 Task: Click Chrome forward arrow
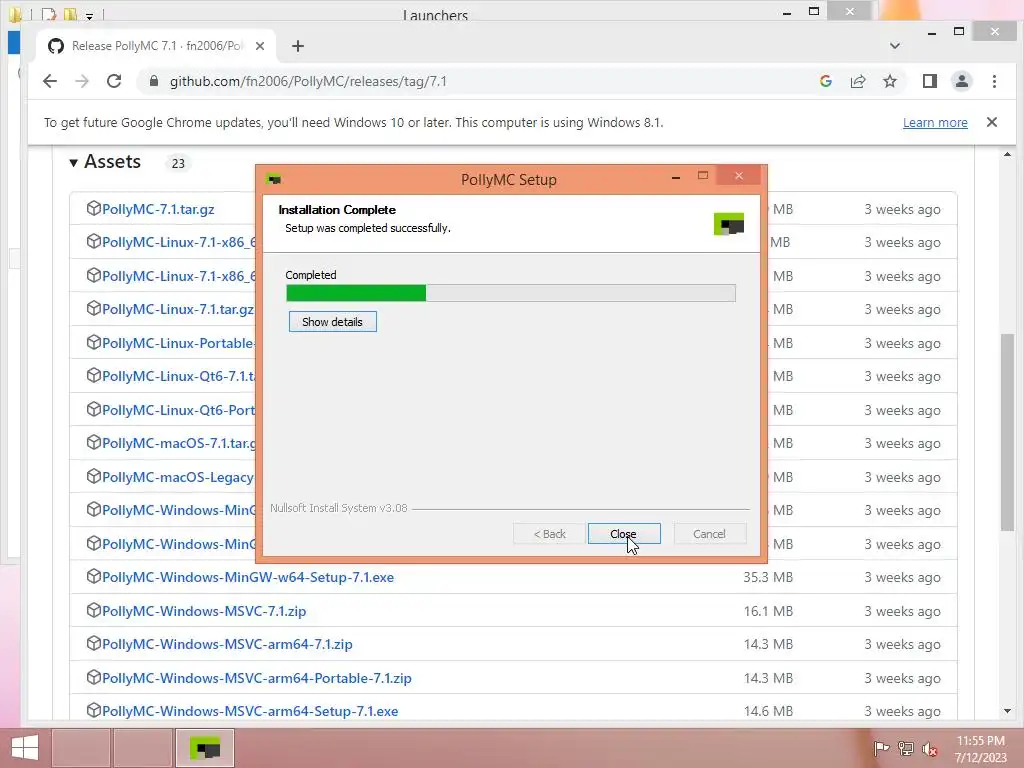coord(82,81)
